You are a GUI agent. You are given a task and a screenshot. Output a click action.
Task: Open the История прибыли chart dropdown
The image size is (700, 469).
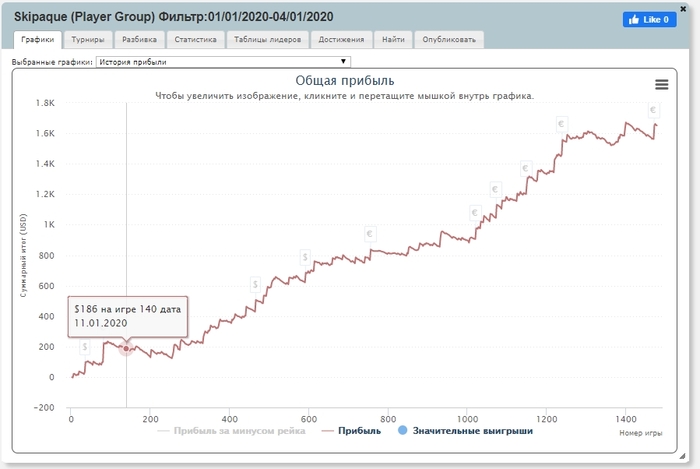pyautogui.click(x=224, y=62)
